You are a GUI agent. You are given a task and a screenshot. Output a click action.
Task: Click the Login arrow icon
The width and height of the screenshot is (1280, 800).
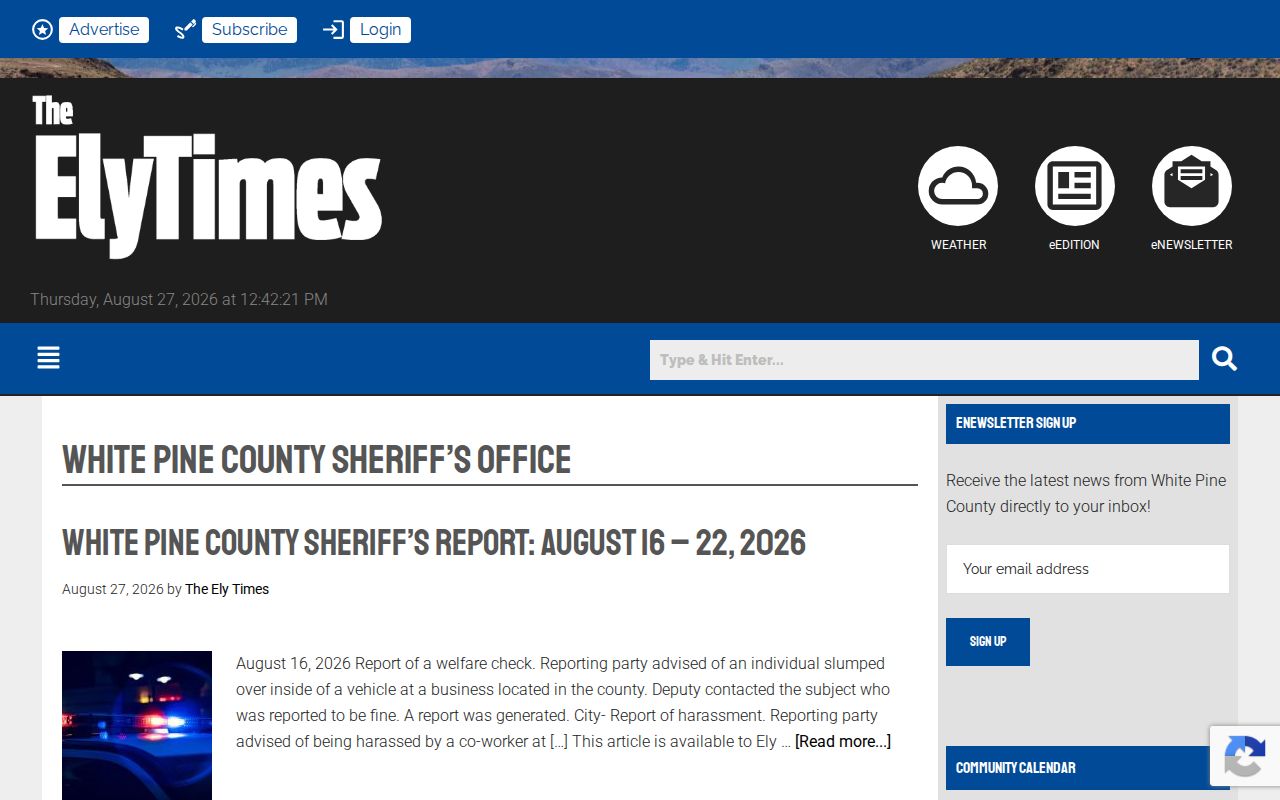click(x=333, y=30)
